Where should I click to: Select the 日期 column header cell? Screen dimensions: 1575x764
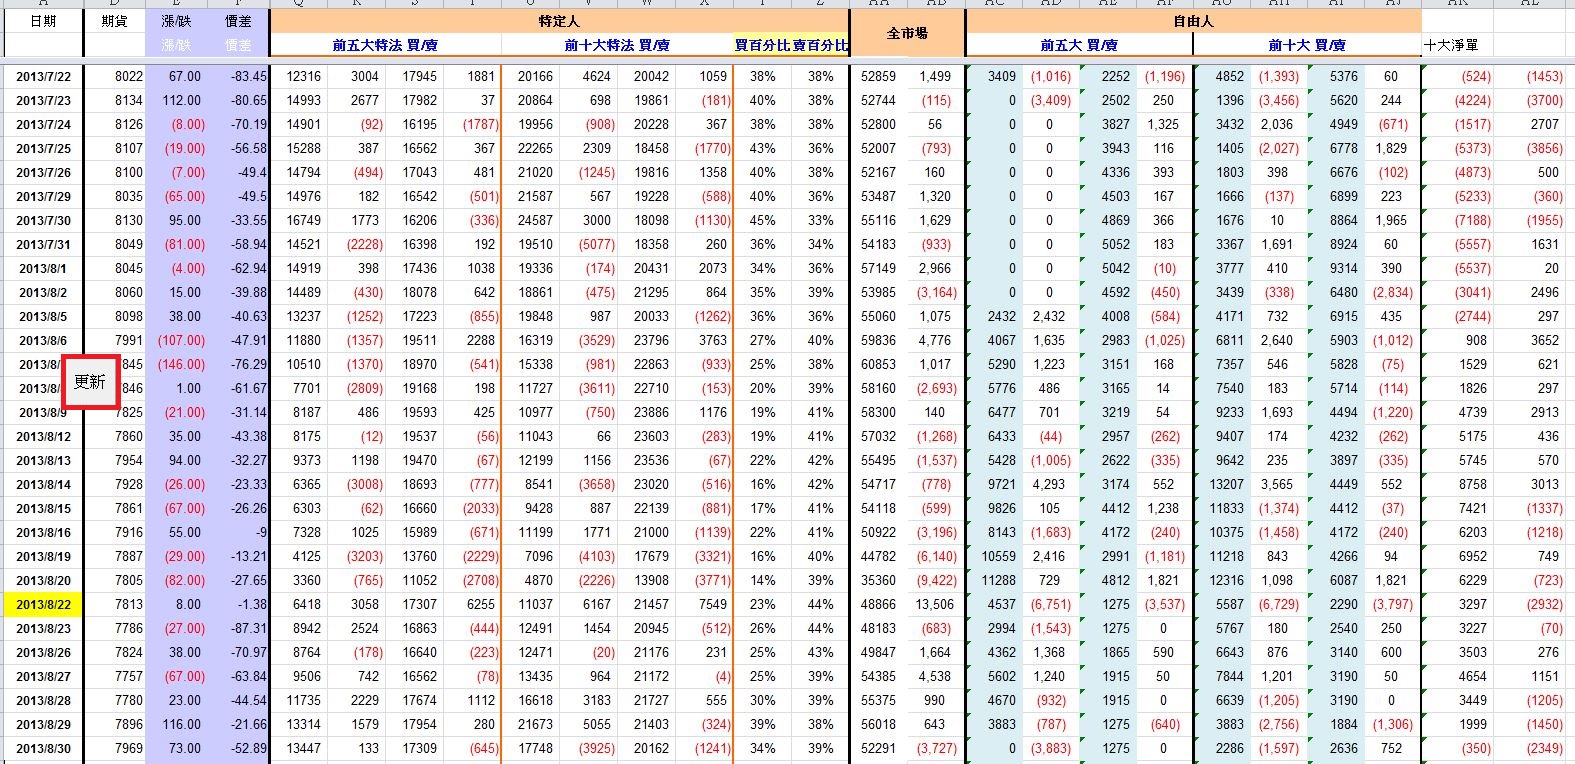point(43,21)
